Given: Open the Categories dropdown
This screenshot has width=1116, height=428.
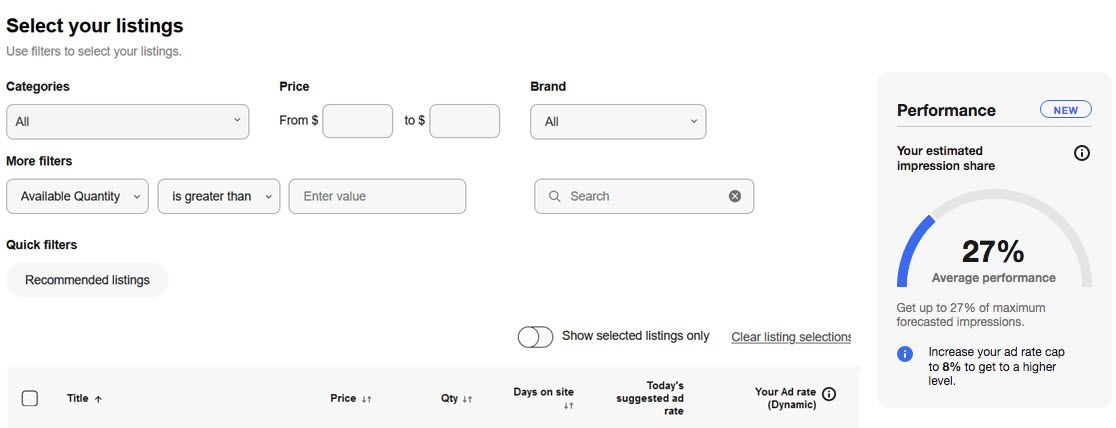Looking at the screenshot, I should click(x=127, y=121).
